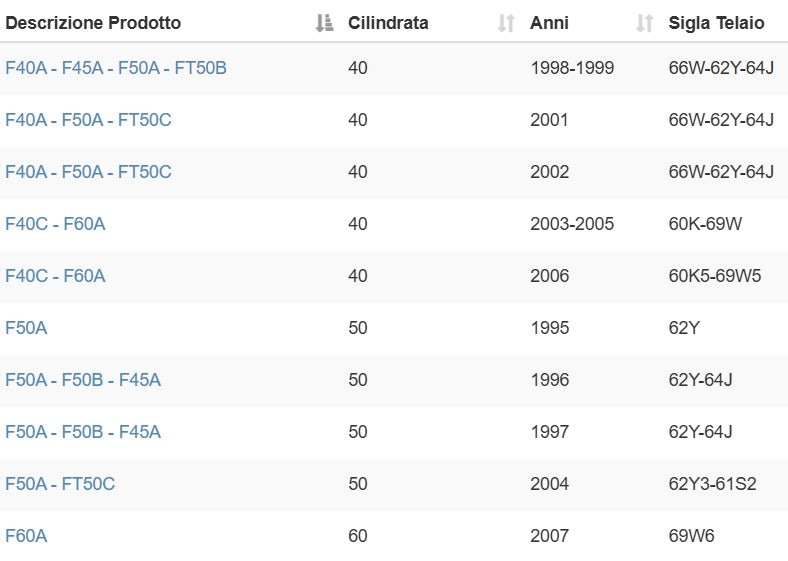Open the 1996 F50A - F50B - F45A link
Image resolution: width=788 pixels, height=561 pixels.
tap(83, 380)
